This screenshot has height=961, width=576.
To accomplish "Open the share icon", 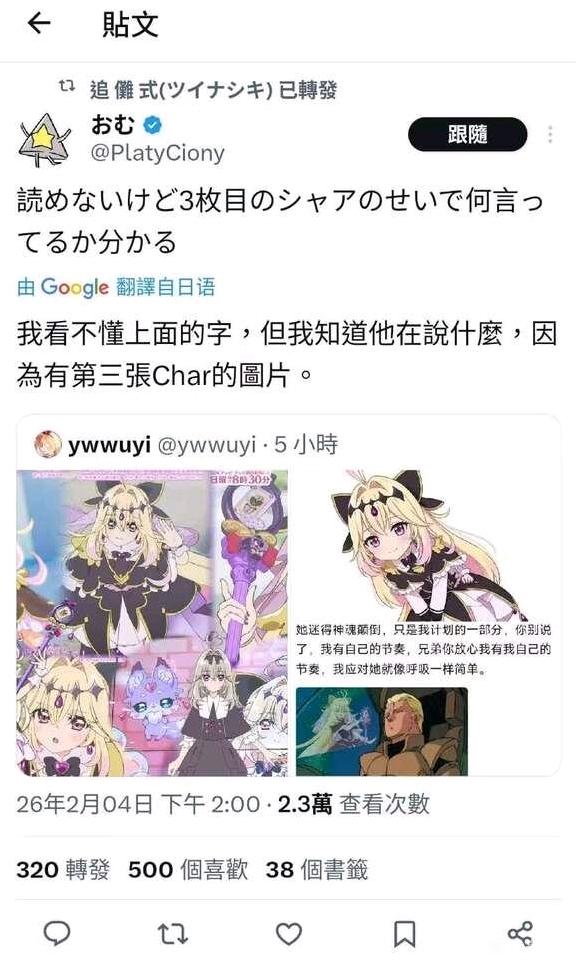I will click(520, 934).
